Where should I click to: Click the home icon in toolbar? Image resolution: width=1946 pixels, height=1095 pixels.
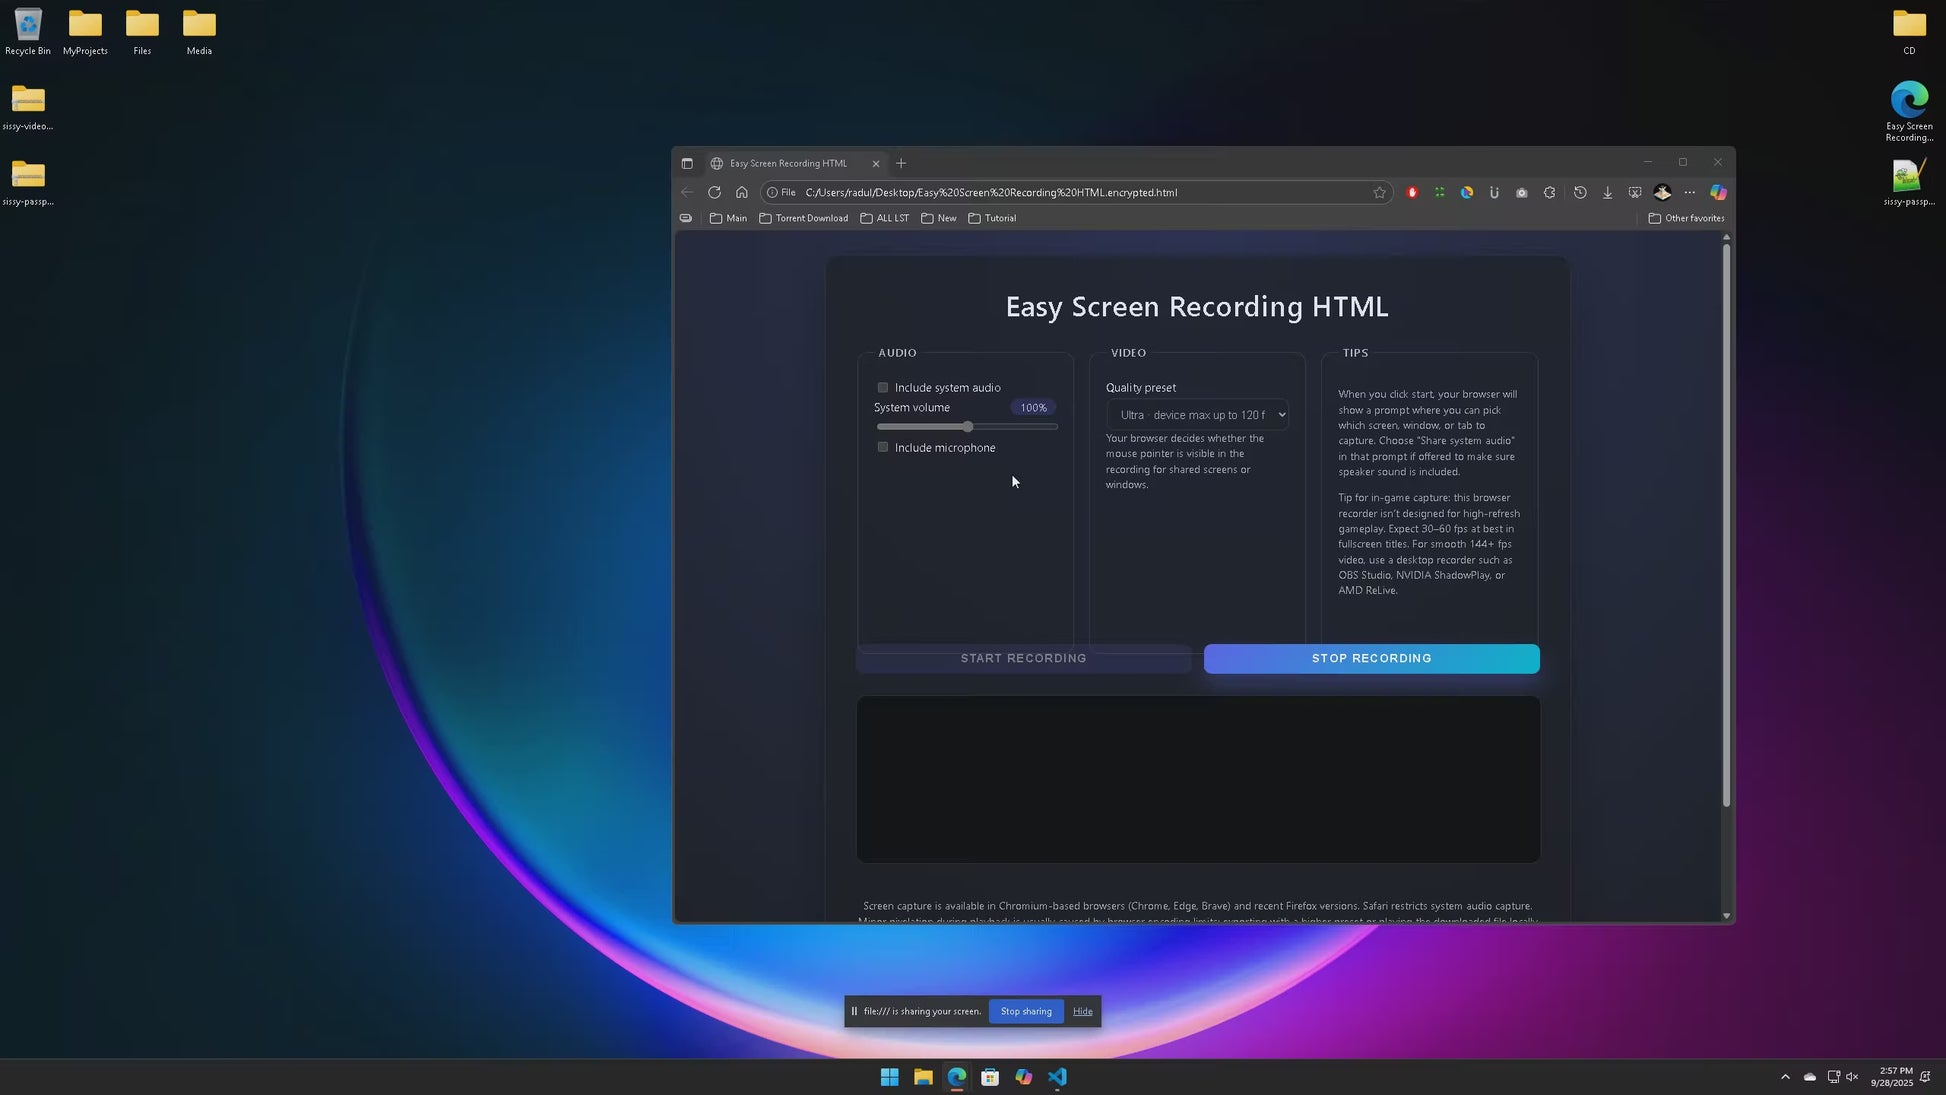coord(741,192)
